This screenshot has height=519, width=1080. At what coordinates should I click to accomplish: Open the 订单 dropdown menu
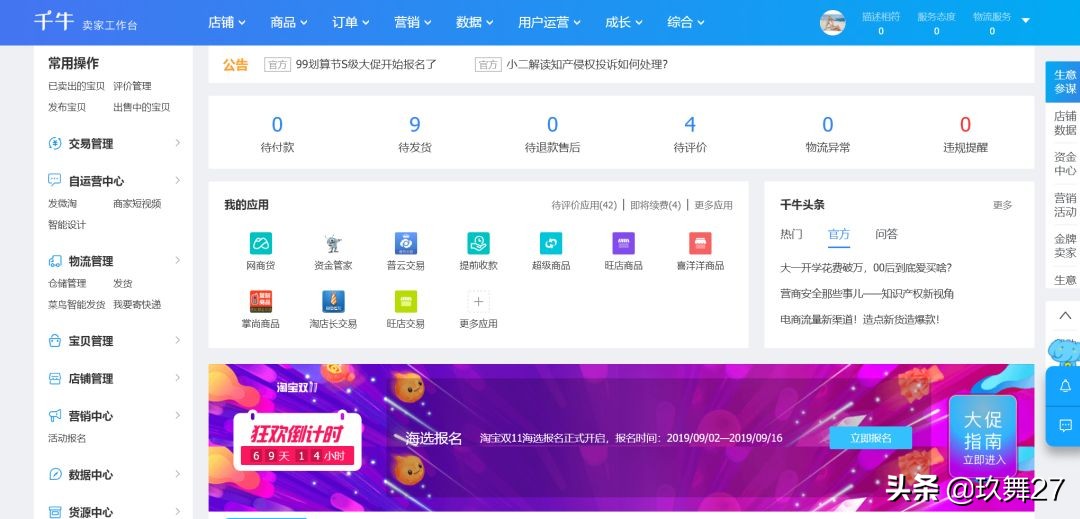click(x=351, y=22)
